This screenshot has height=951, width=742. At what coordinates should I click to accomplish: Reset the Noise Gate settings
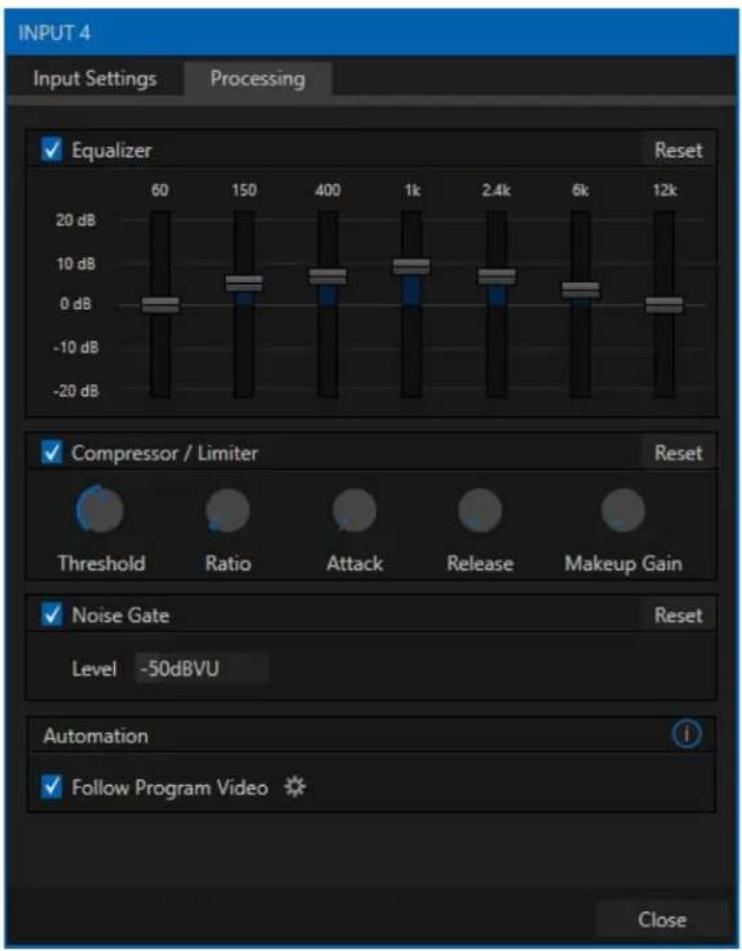[678, 615]
